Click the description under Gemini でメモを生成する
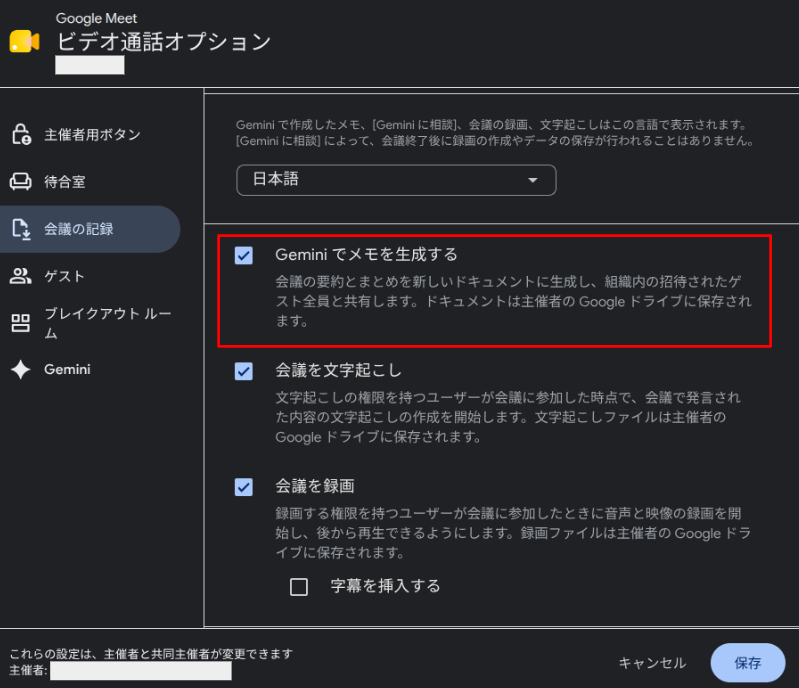 513,301
